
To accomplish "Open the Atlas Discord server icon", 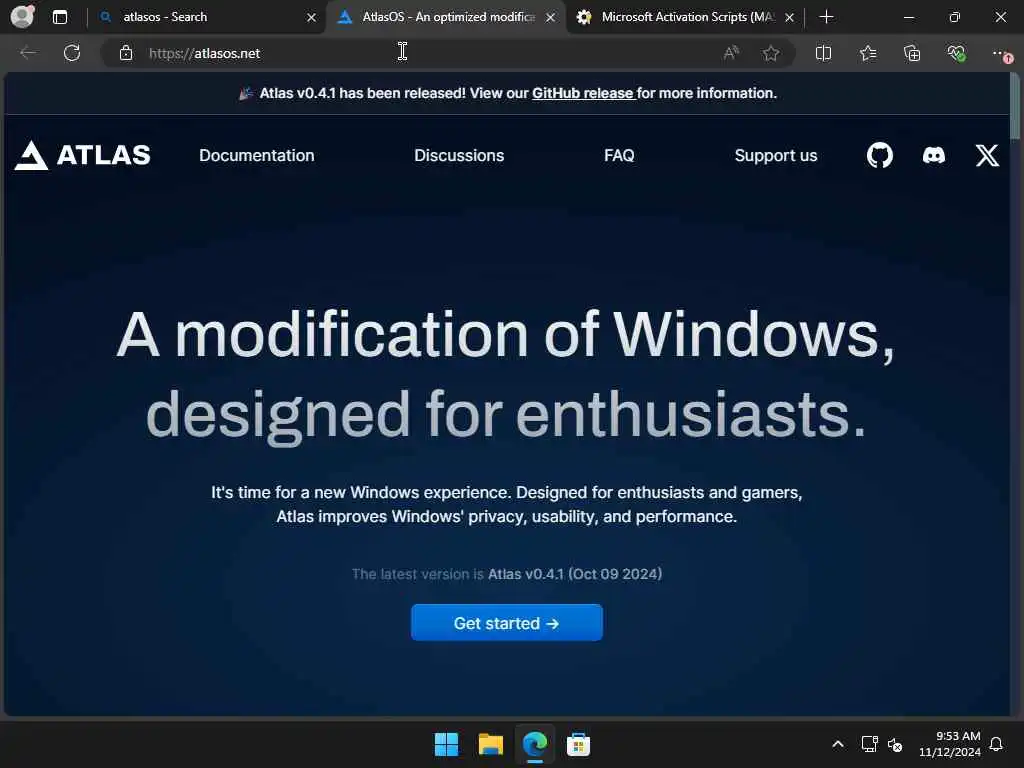I will coord(934,155).
